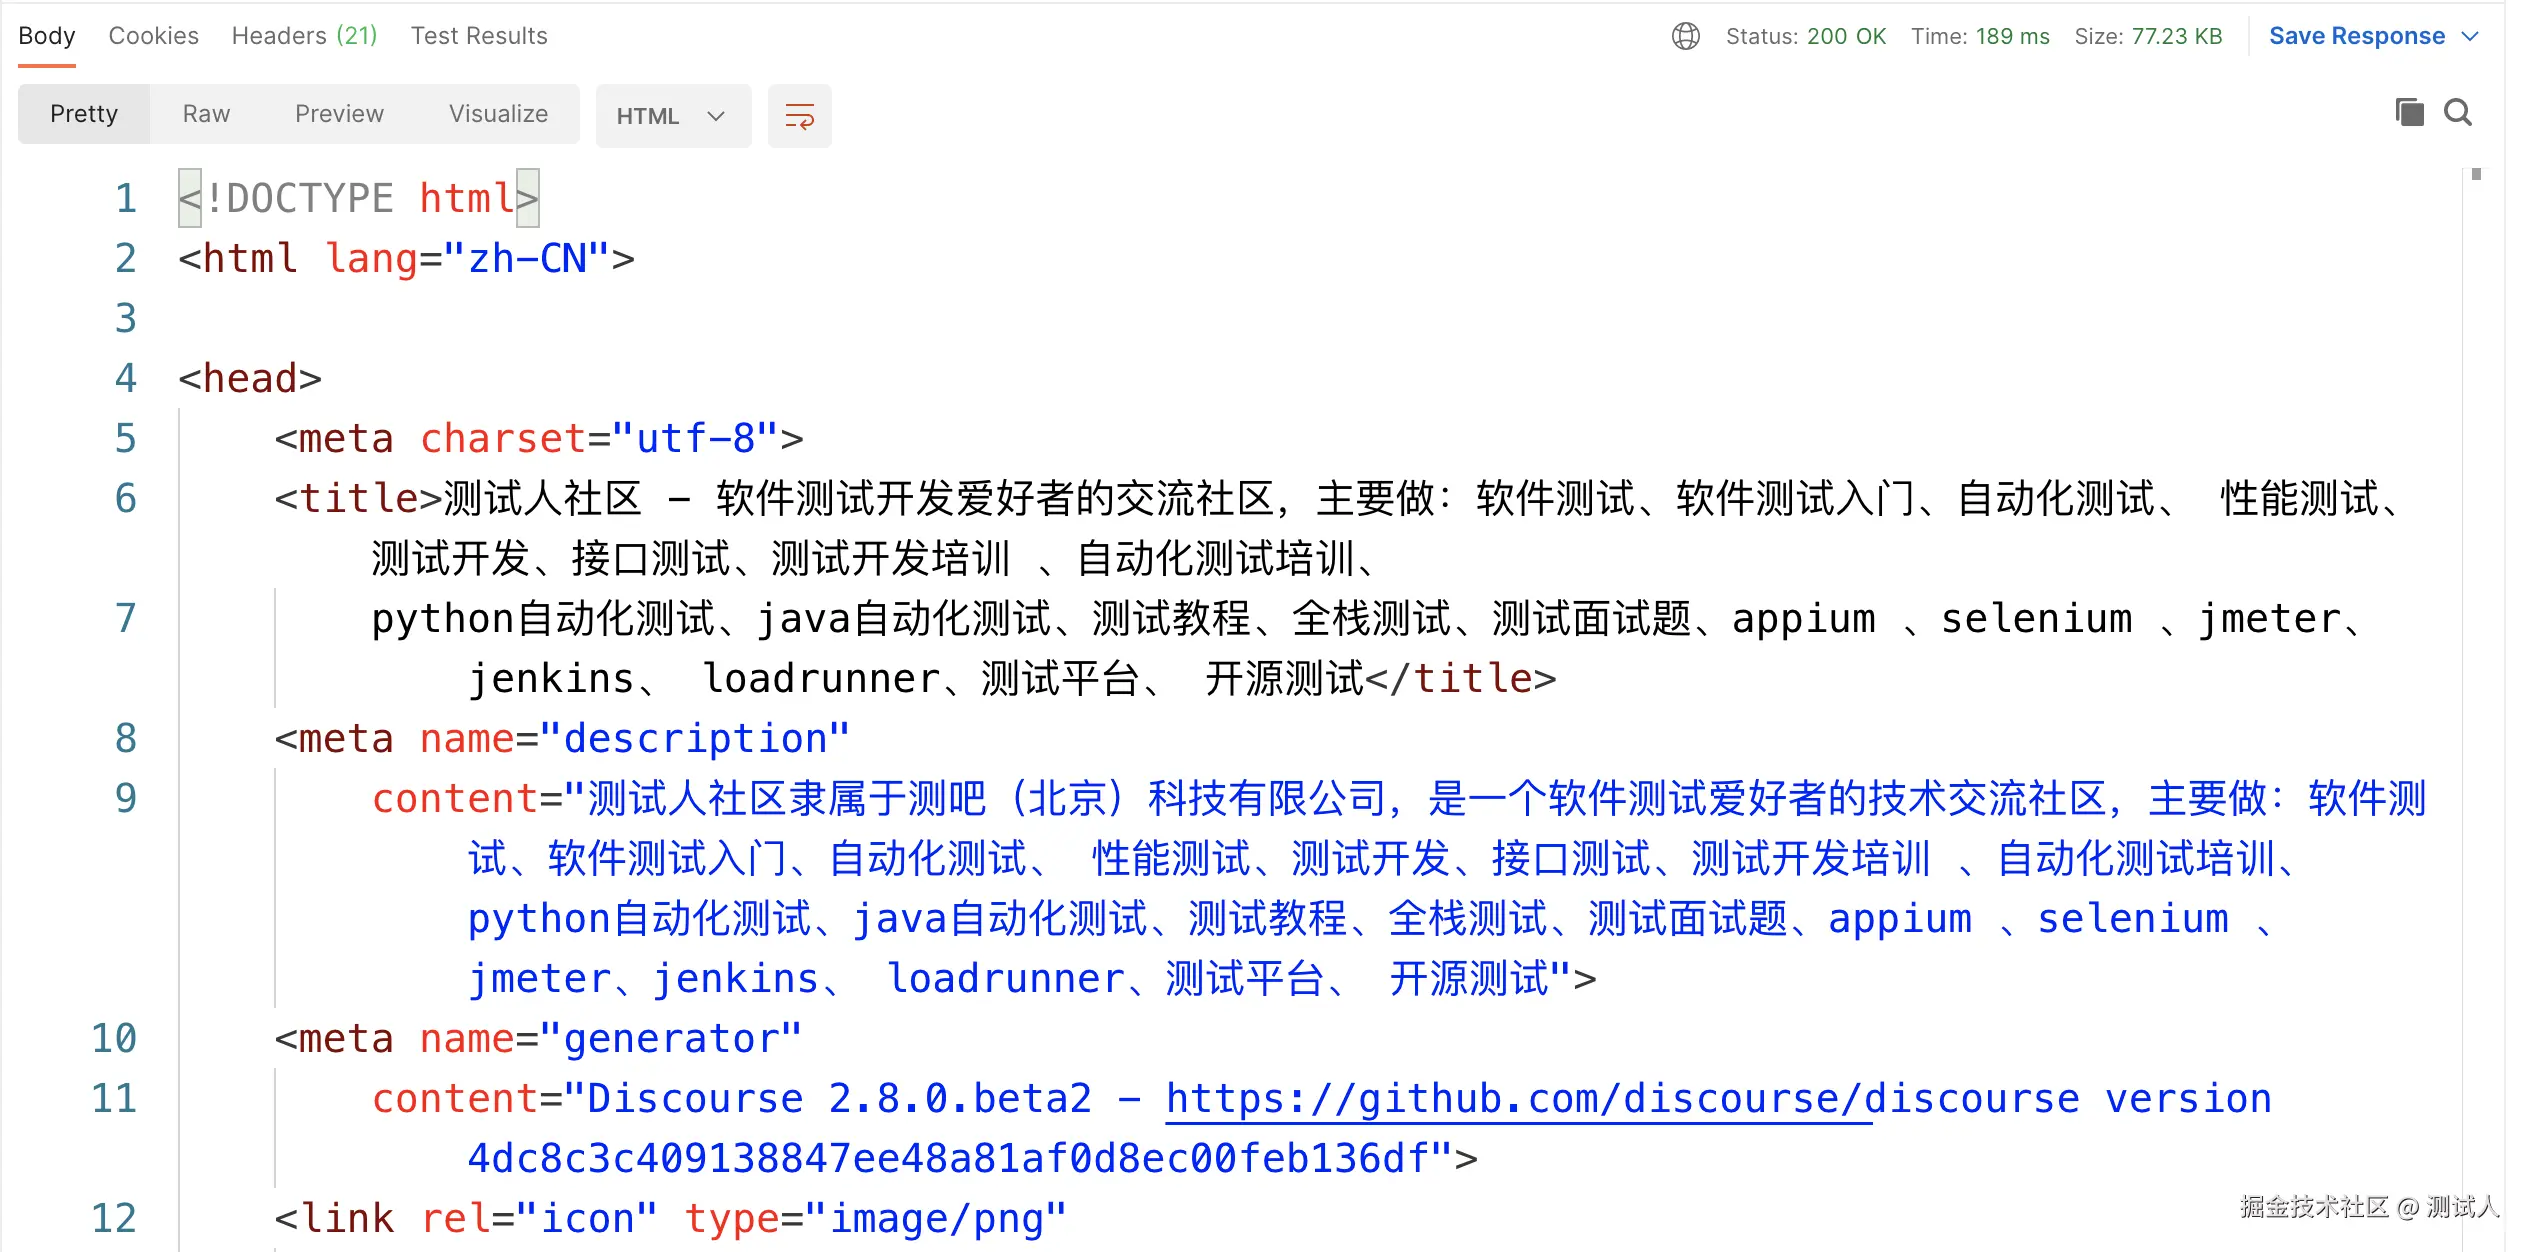2532x1252 pixels.
Task: Toggle the word wrap icon
Action: coord(799,116)
